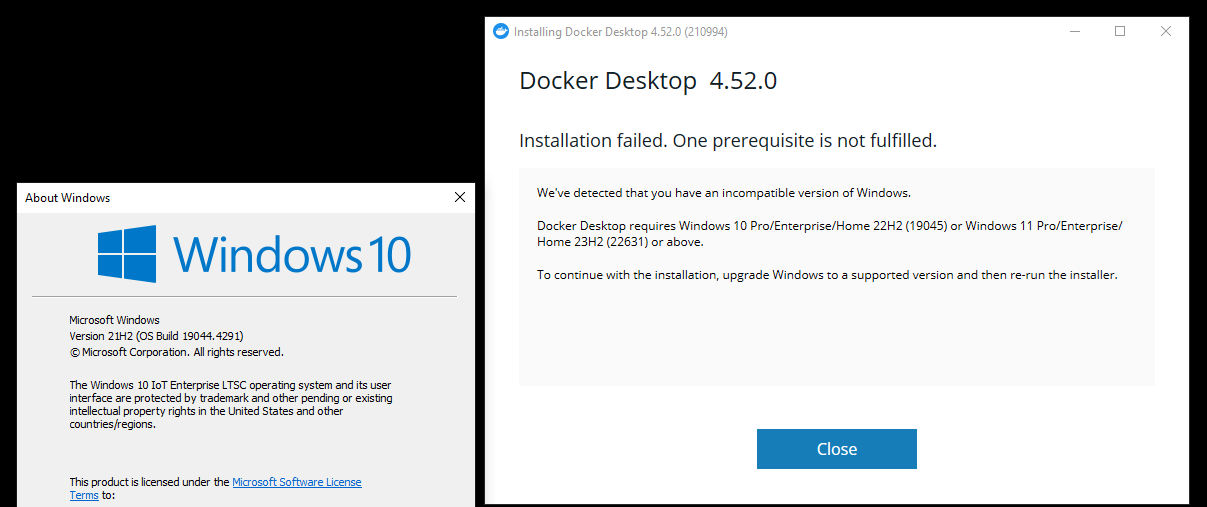Close the About Windows dialog
Viewport: 1207px width, 507px height.
tap(460, 197)
